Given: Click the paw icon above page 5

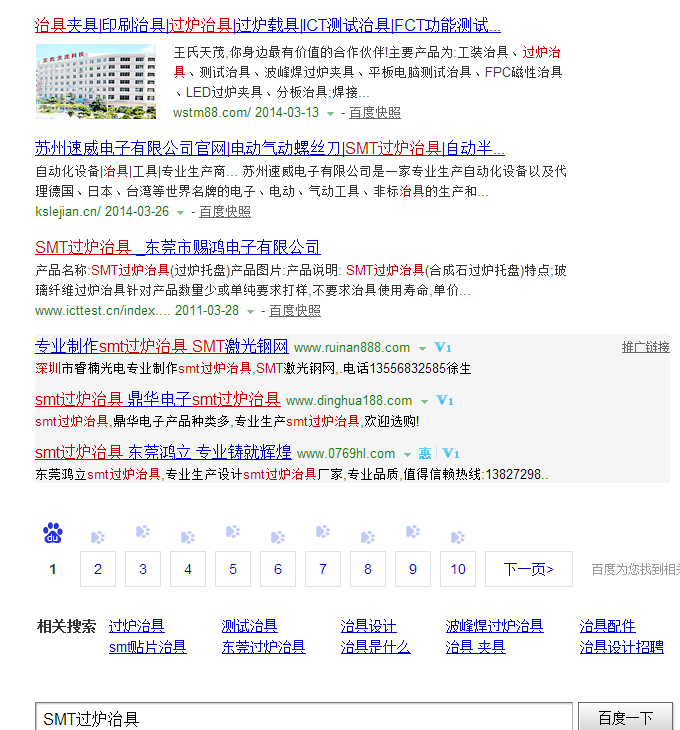Looking at the screenshot, I should tap(233, 532).
